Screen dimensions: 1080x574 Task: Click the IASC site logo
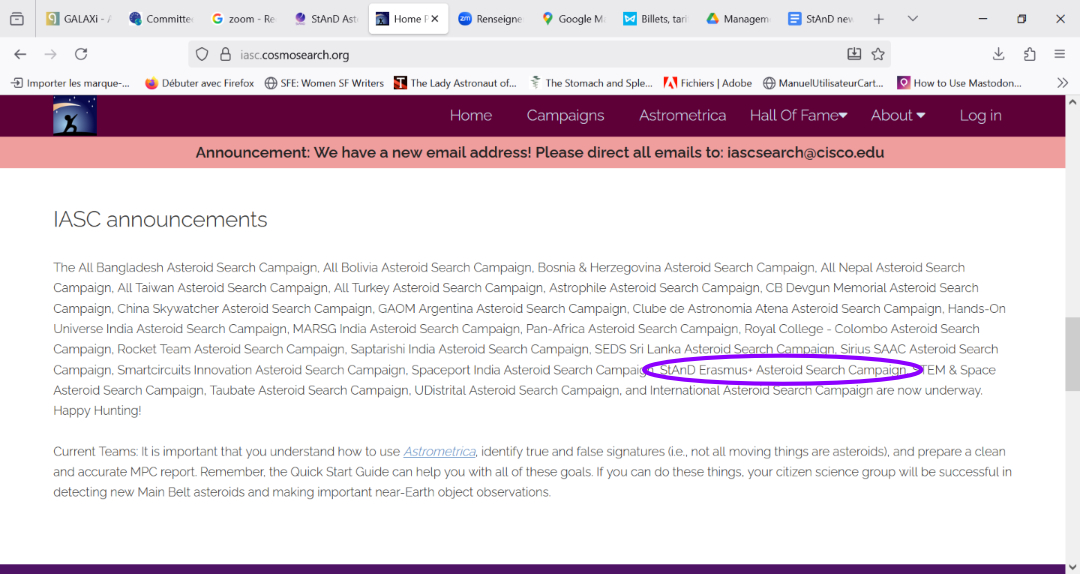(75, 116)
